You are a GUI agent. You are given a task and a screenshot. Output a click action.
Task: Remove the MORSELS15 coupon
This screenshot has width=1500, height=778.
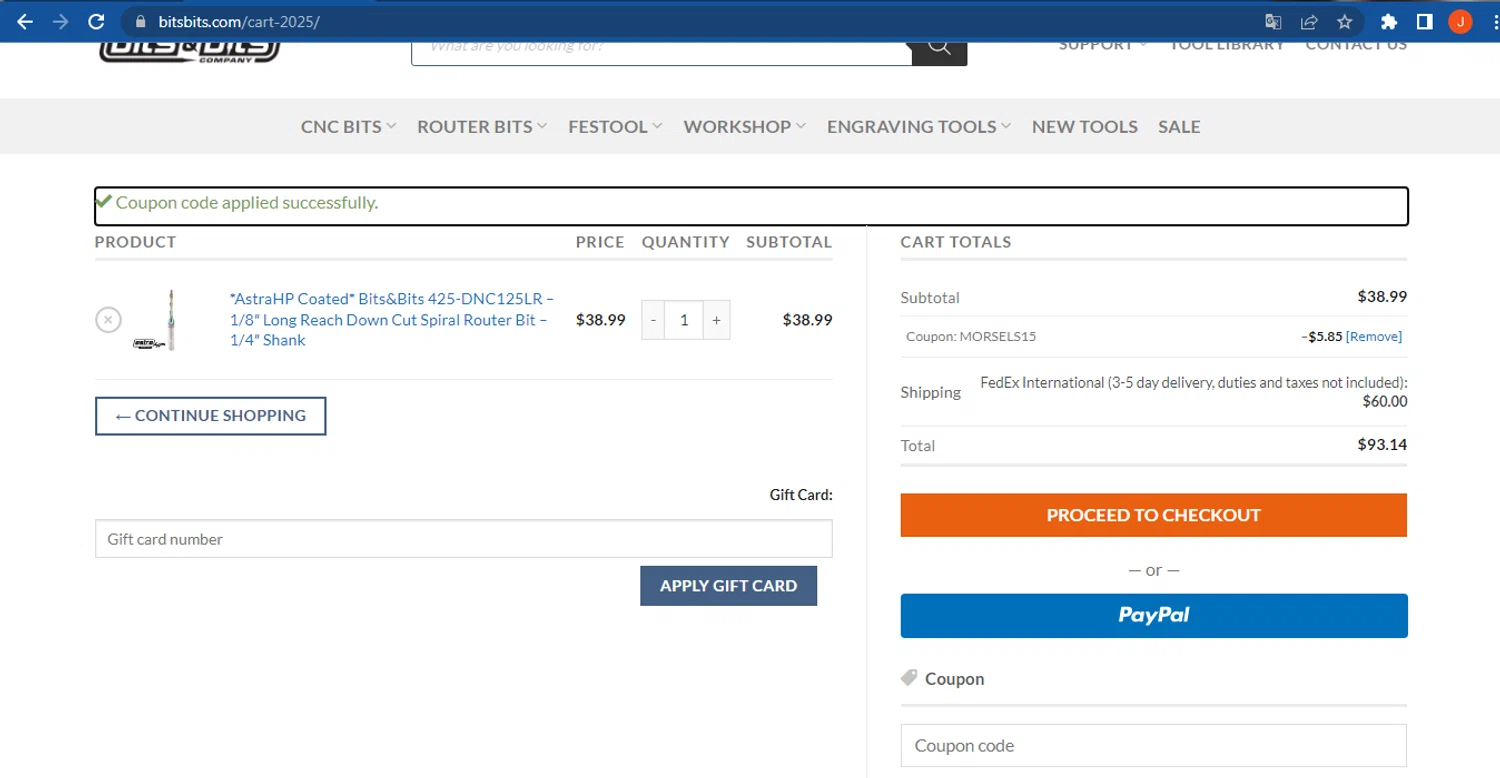point(1374,336)
